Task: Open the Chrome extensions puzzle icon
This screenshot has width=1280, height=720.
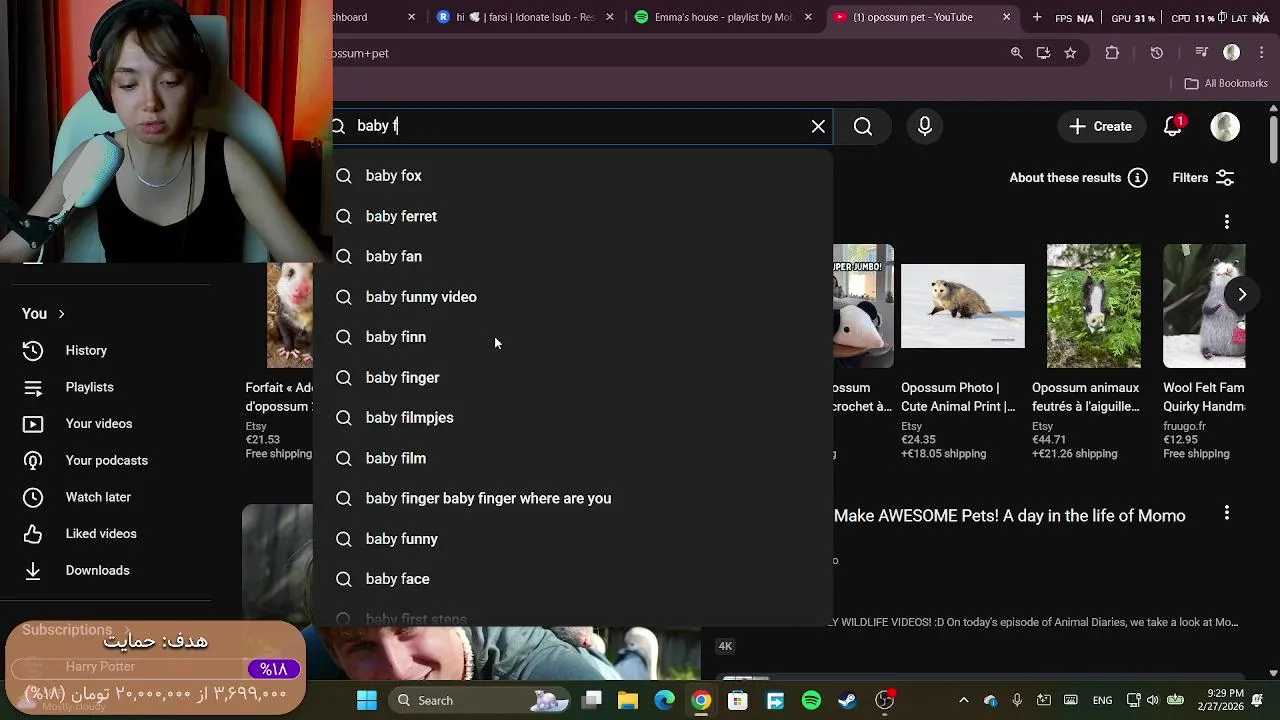Action: click(x=1112, y=53)
